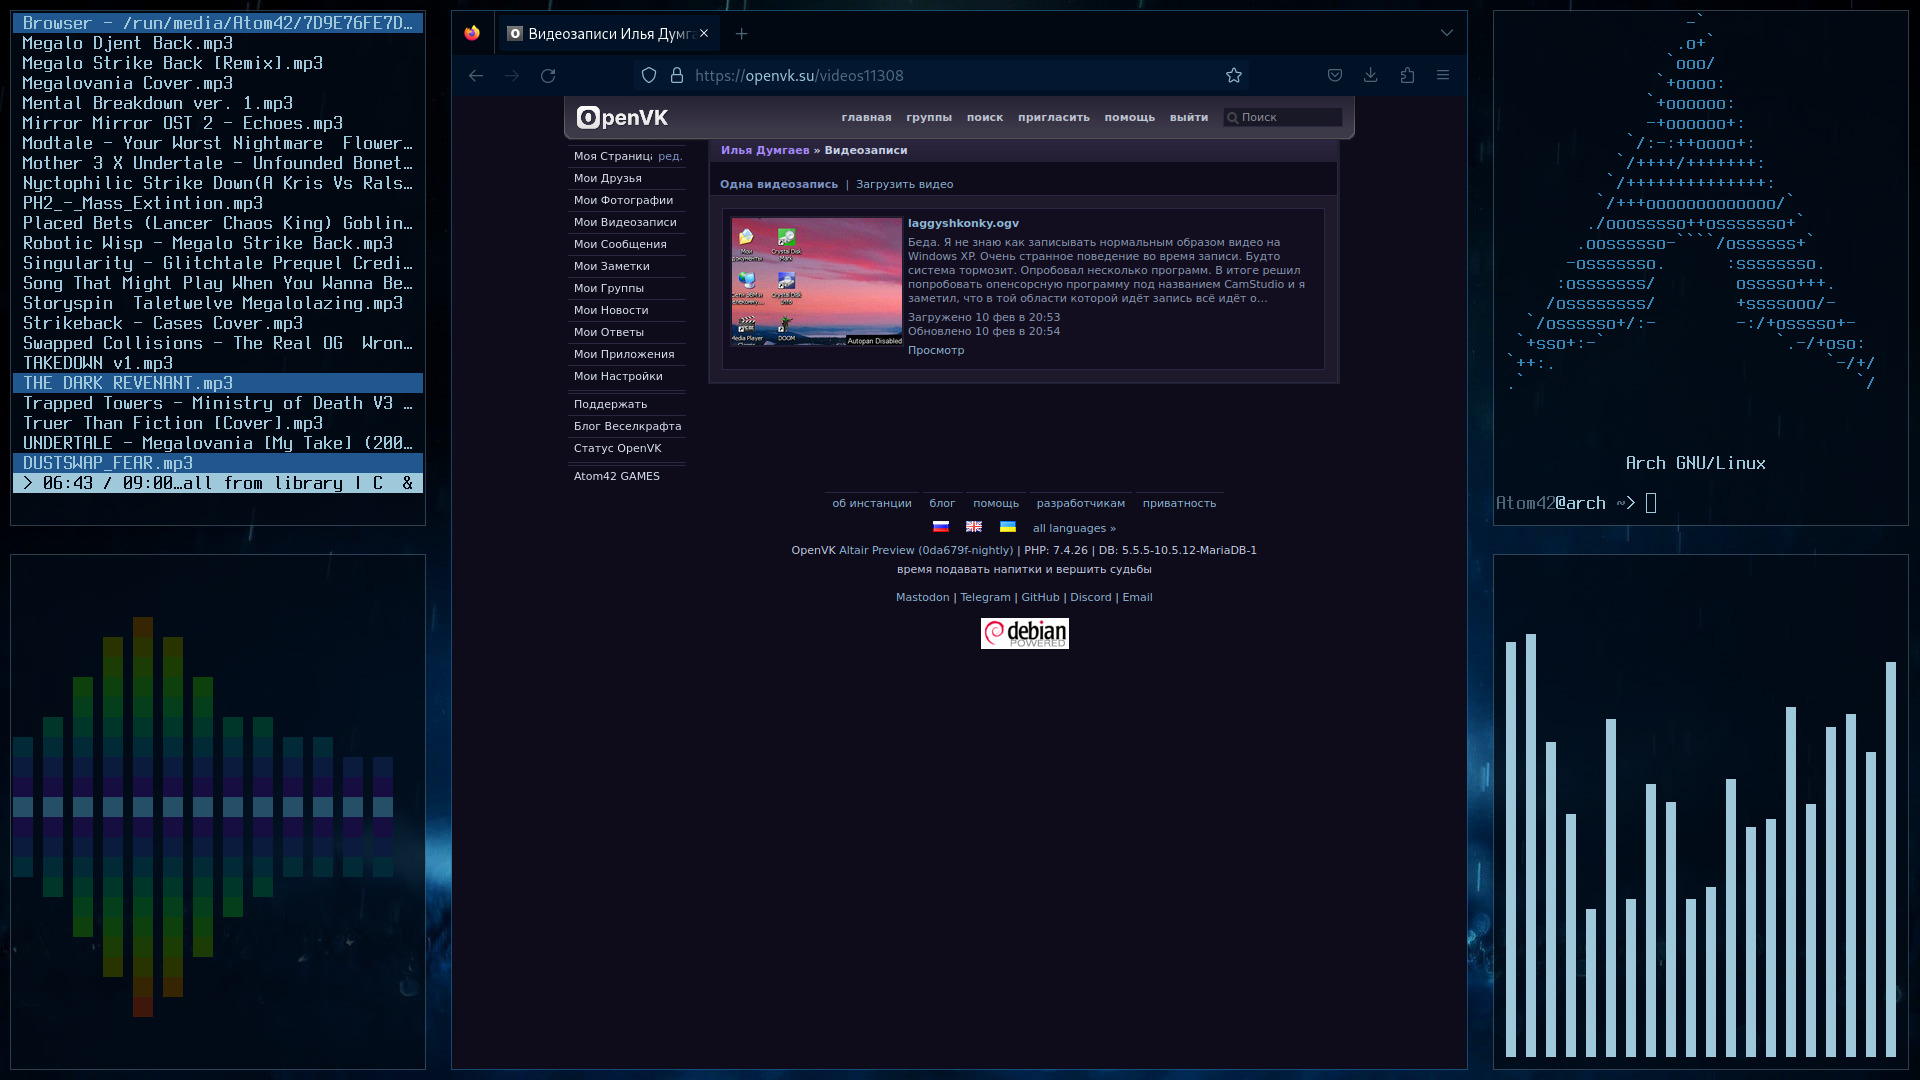Select the Russian flag language
The width and height of the screenshot is (1920, 1080).
pos(941,527)
